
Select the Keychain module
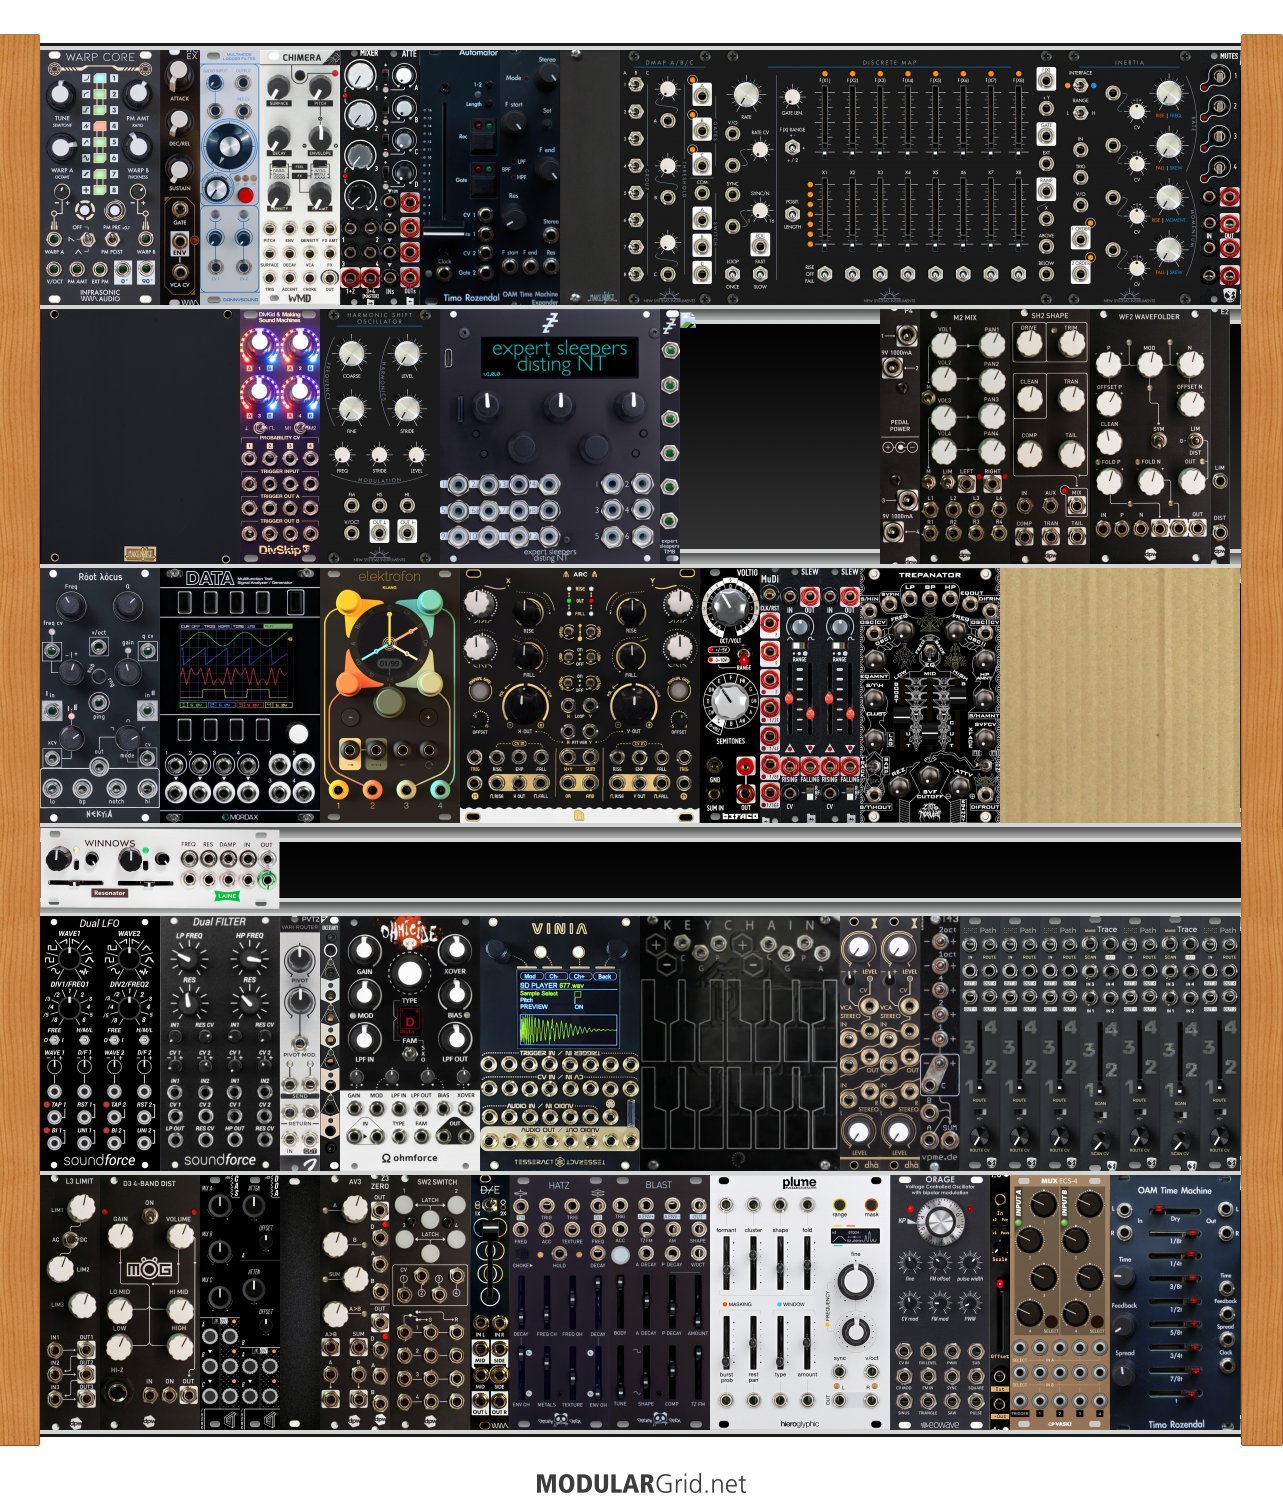(740, 1043)
